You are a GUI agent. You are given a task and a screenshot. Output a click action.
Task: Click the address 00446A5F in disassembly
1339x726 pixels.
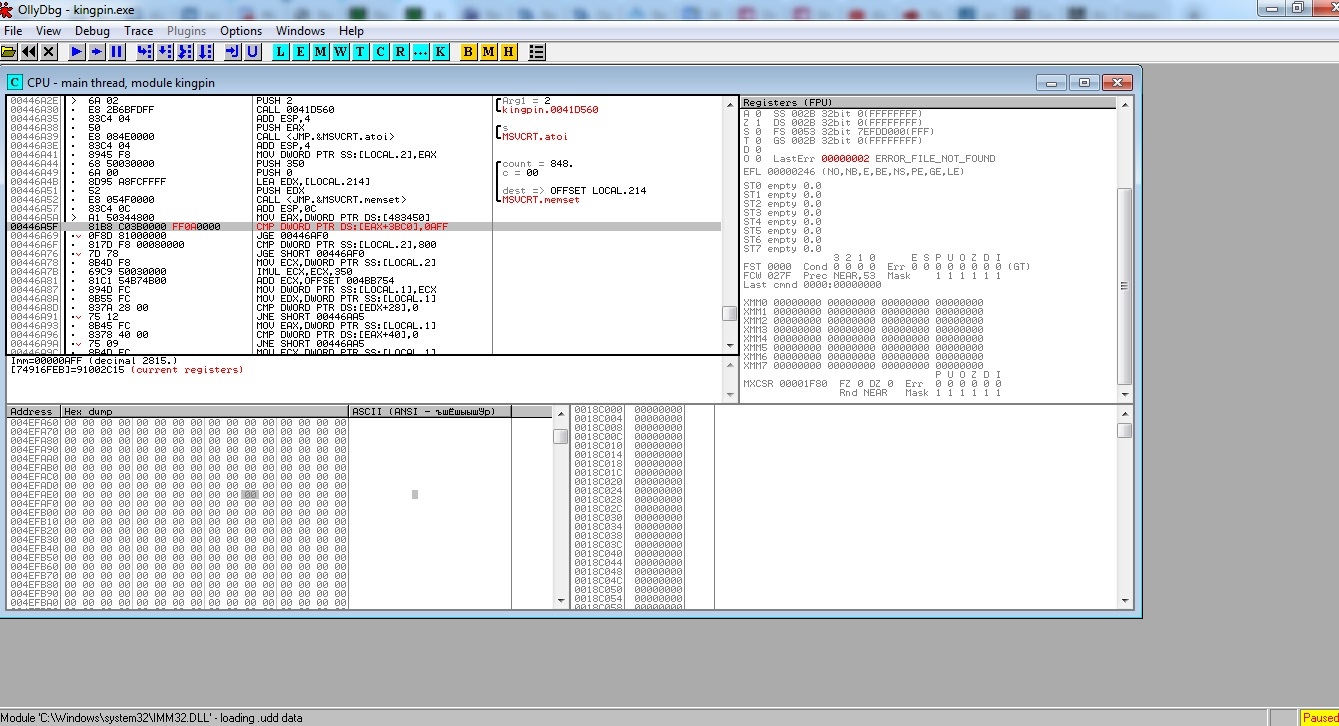point(33,227)
